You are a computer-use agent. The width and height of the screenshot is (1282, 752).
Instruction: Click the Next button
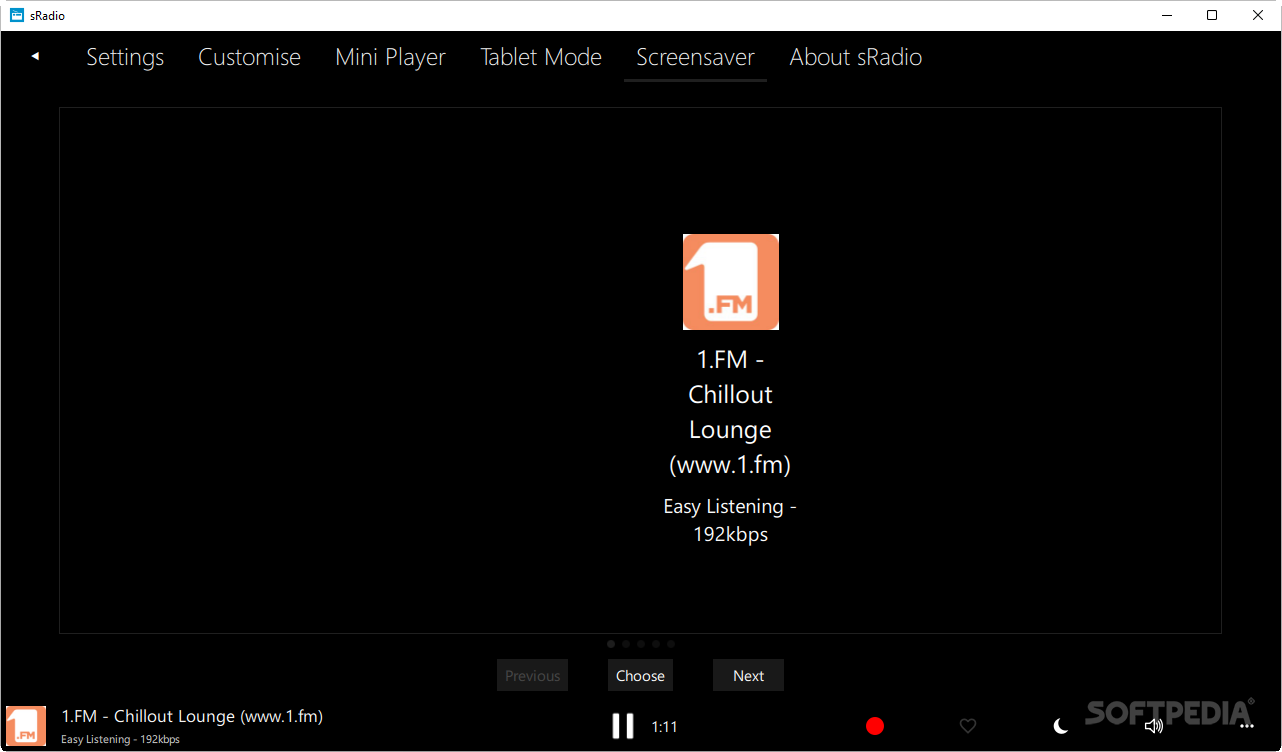coord(748,675)
